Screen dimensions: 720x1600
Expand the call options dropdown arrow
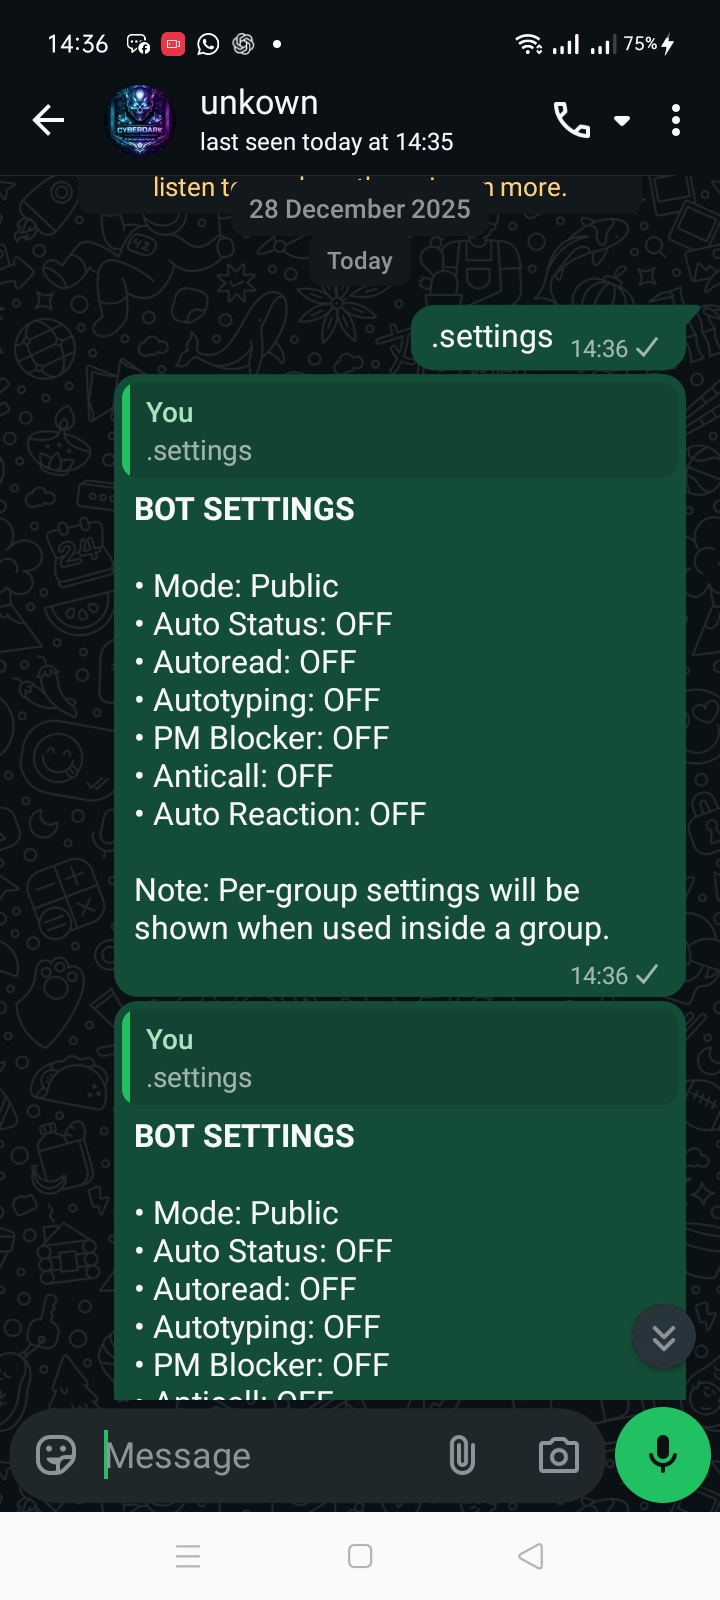(x=622, y=119)
